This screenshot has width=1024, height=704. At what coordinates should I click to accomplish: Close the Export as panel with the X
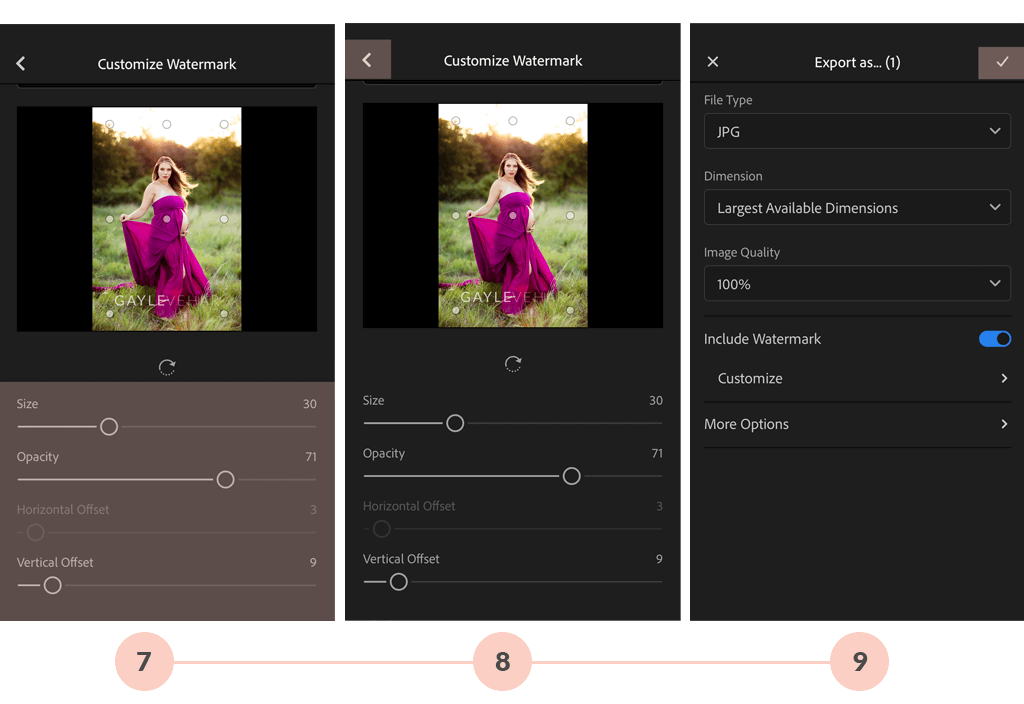pos(712,61)
